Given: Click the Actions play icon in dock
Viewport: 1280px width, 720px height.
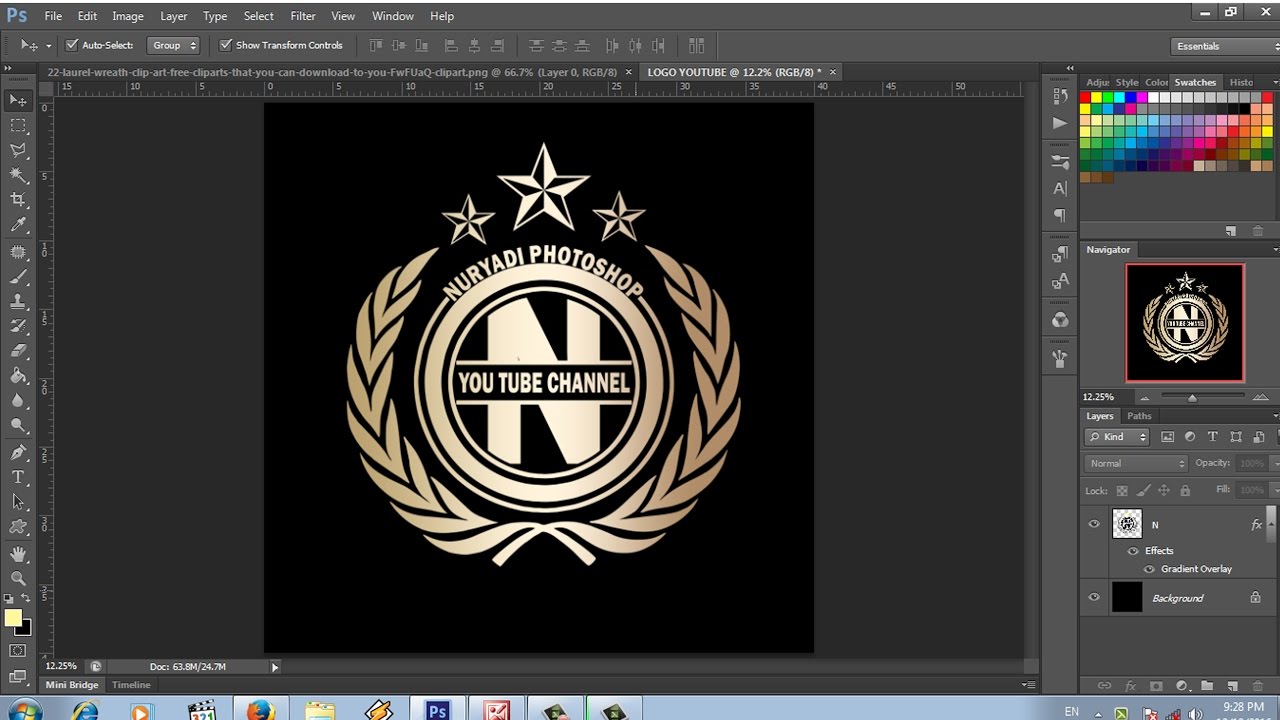Looking at the screenshot, I should tap(1060, 123).
